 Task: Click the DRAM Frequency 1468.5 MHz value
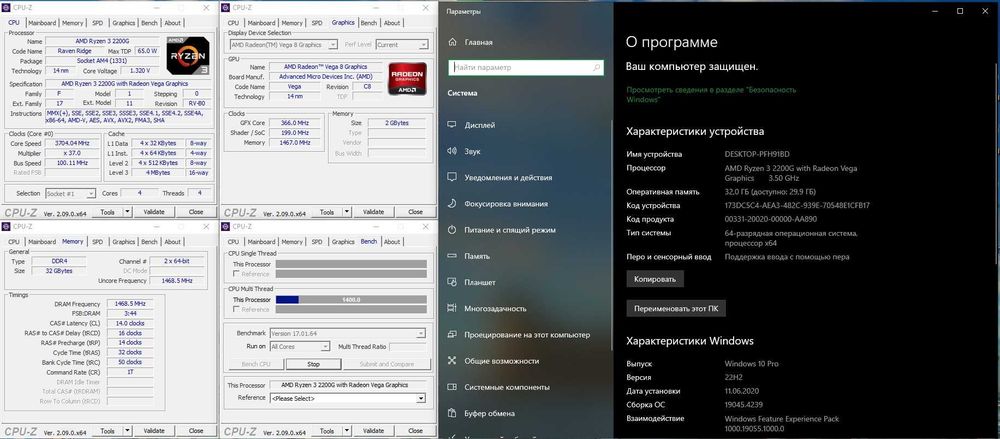pyautogui.click(x=129, y=304)
